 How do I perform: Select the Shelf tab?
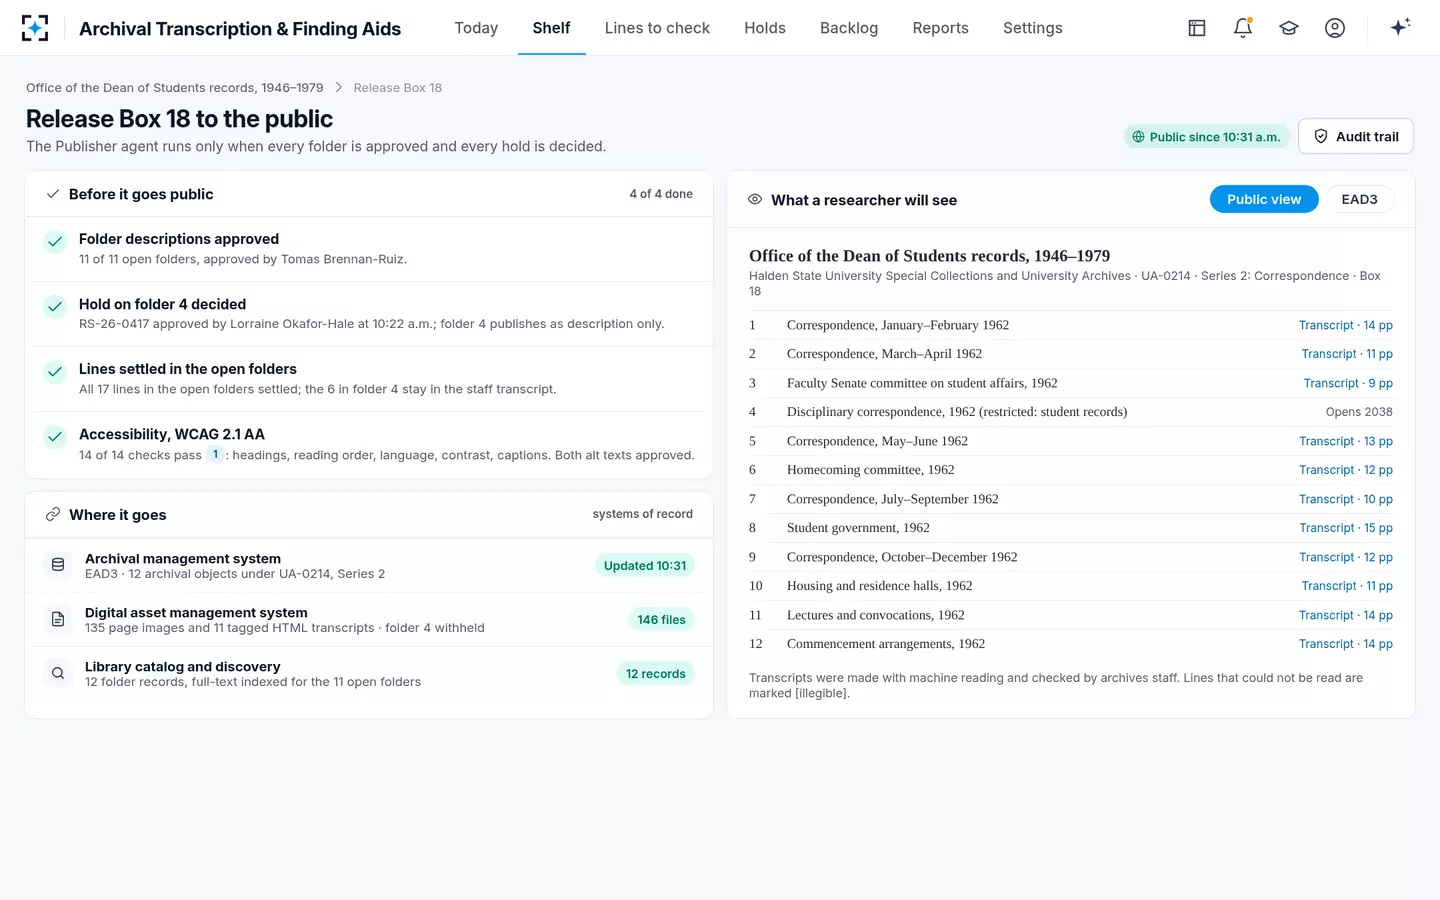tap(551, 28)
